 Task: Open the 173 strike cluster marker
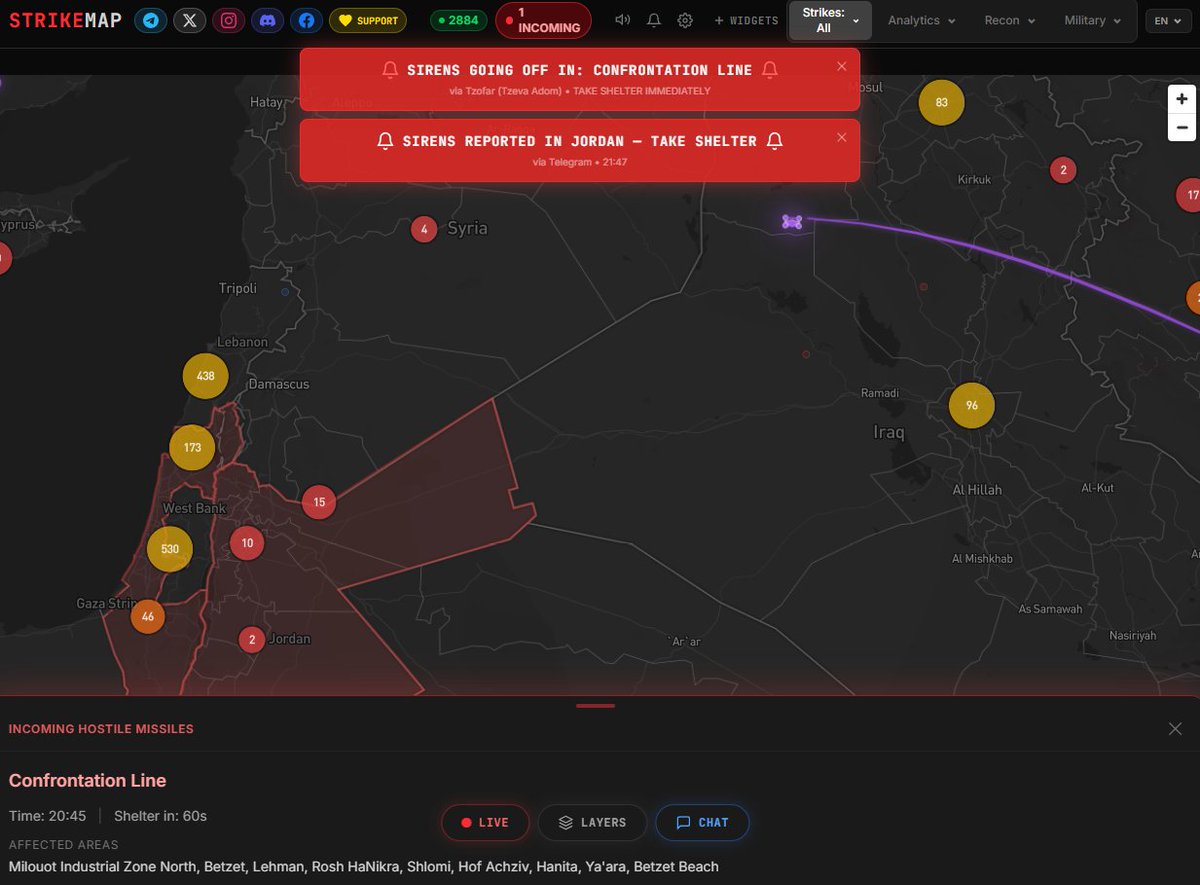click(193, 447)
